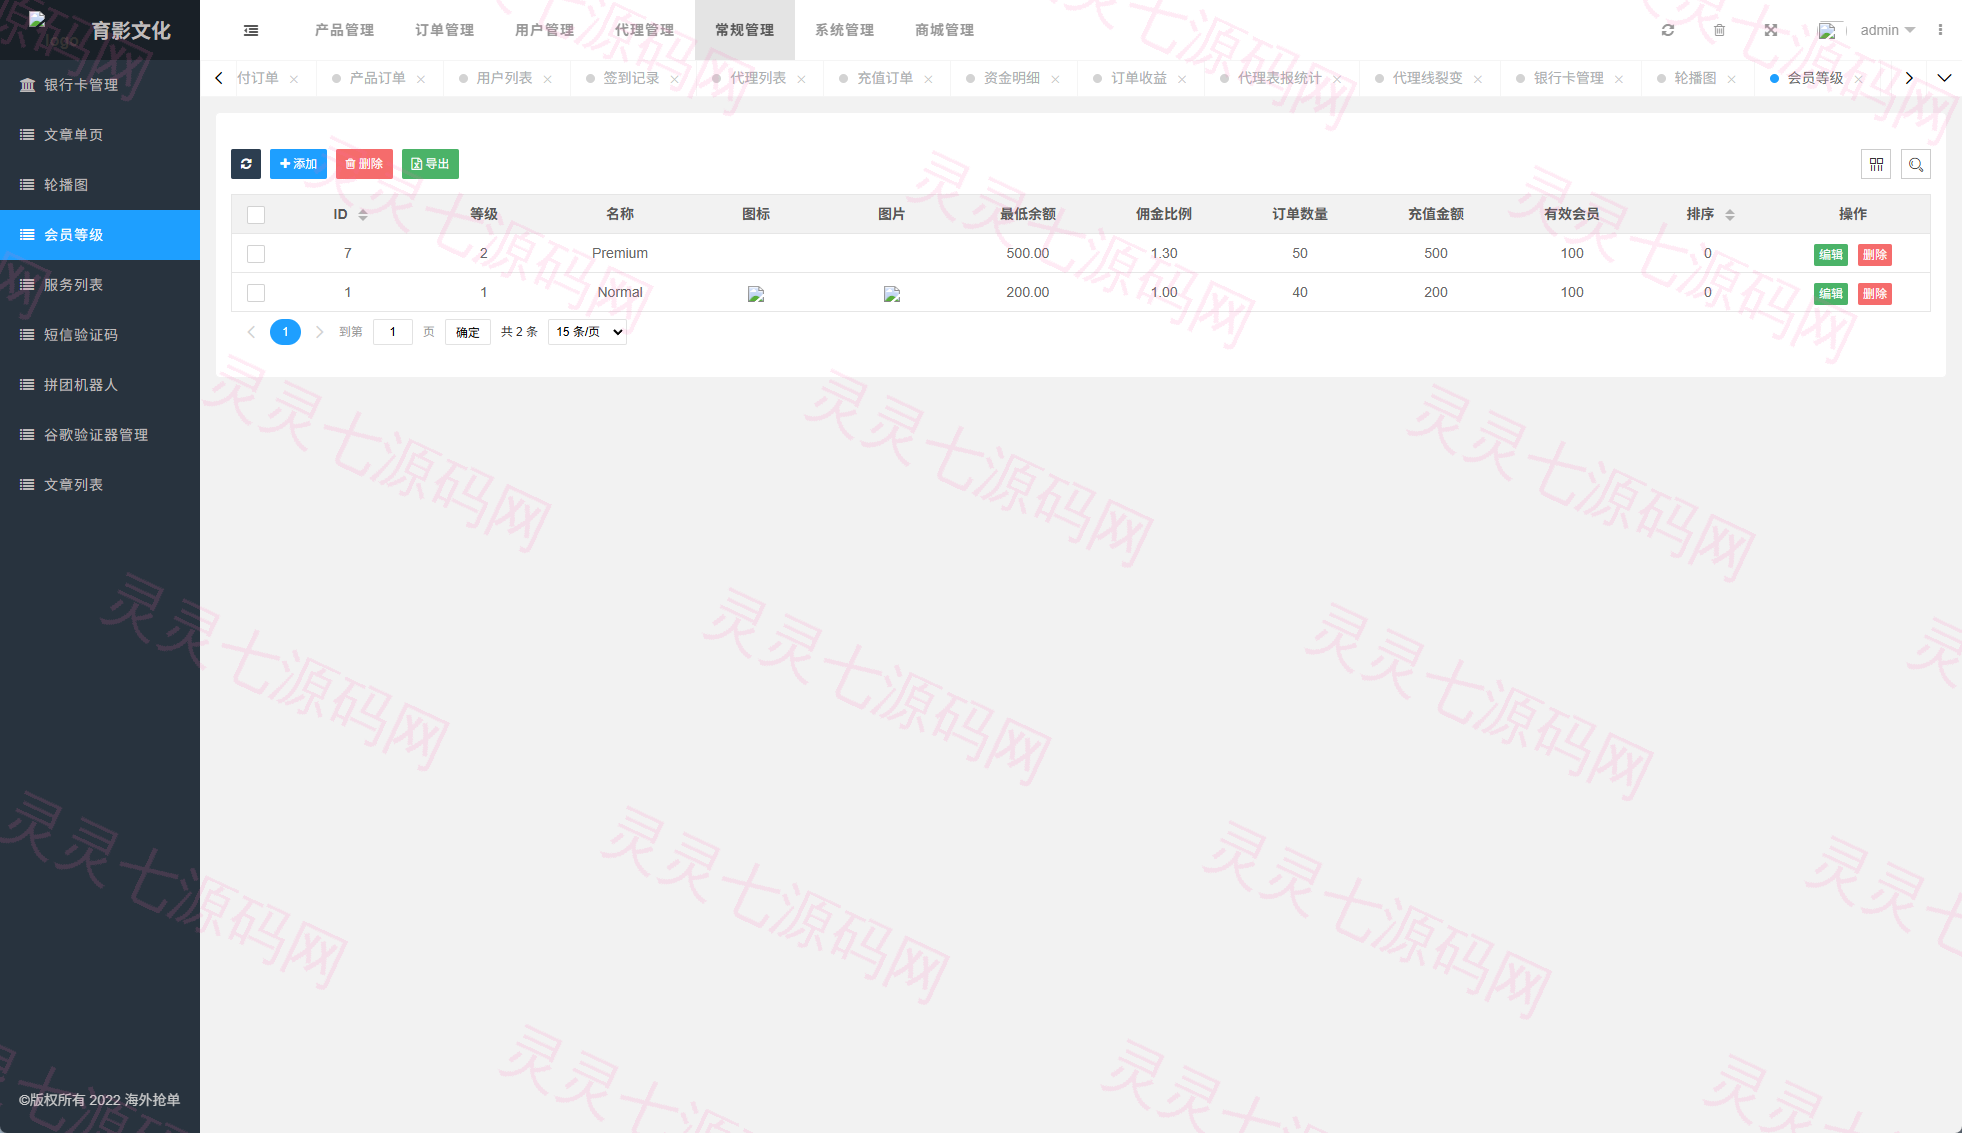
Task: Click the red 删除 toolbar button
Action: tap(364, 164)
